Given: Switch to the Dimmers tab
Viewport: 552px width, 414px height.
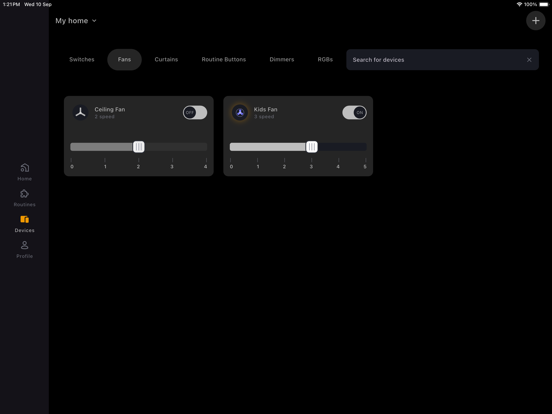Looking at the screenshot, I should pos(282,59).
